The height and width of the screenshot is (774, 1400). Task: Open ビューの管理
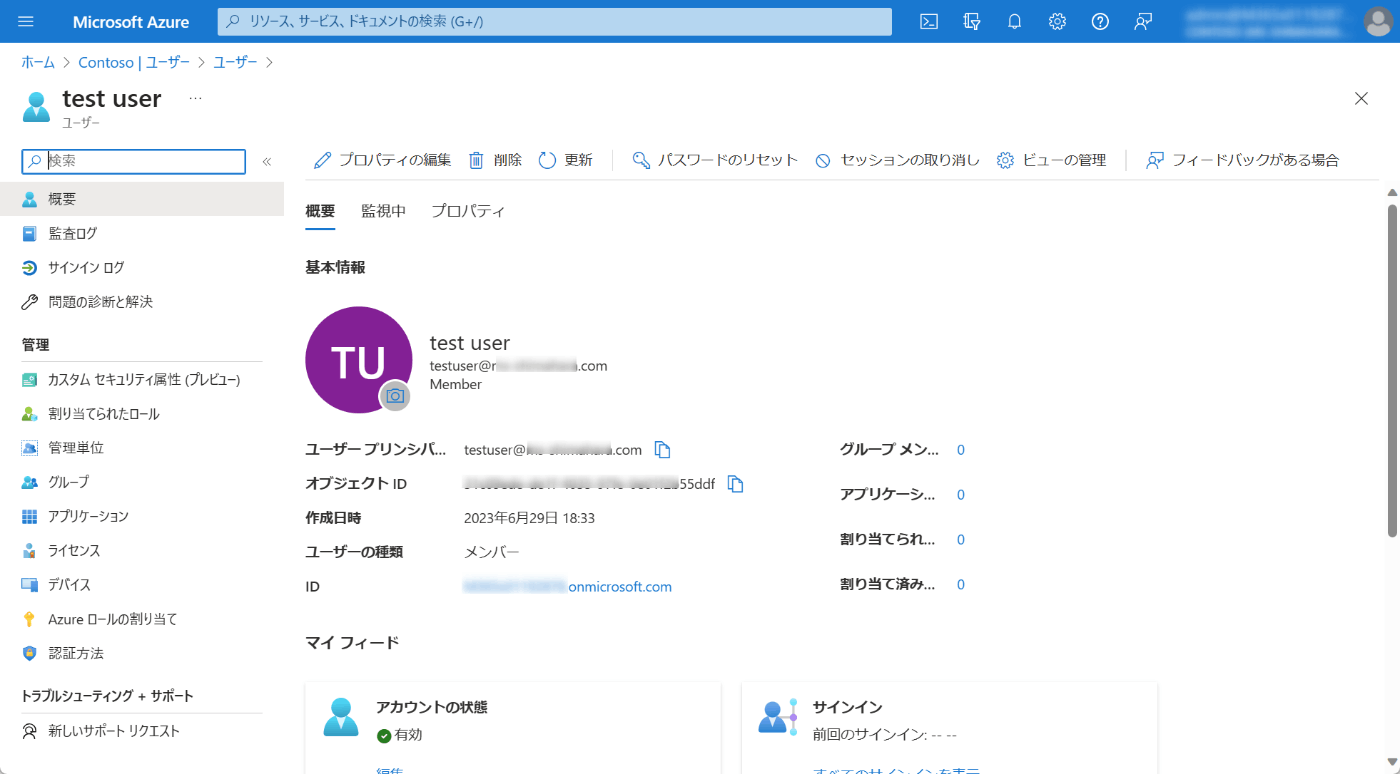click(1052, 160)
